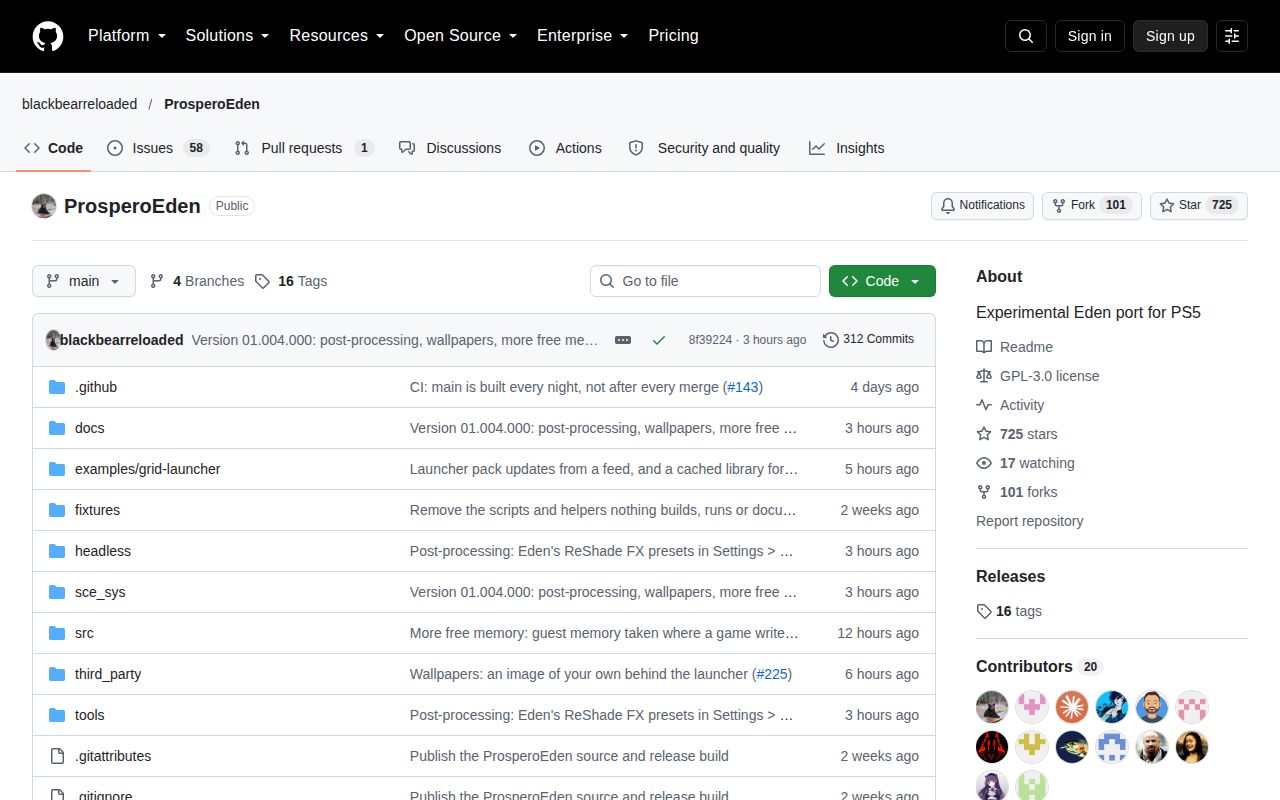Click the orange starburst contributor avatar
1280x800 pixels.
(x=1072, y=707)
